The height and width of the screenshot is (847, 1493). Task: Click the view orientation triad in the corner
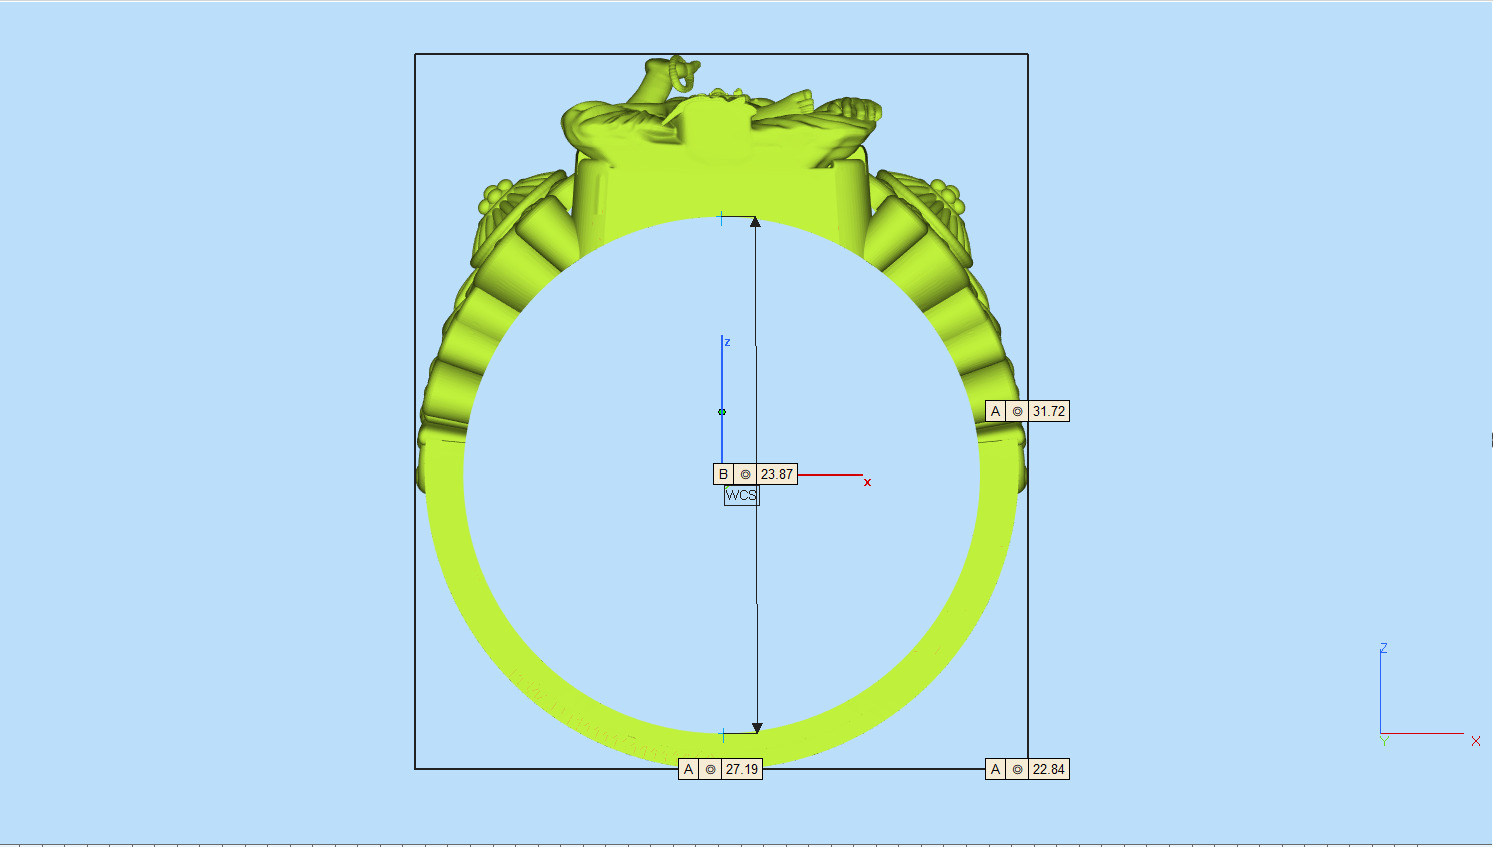(x=1429, y=695)
